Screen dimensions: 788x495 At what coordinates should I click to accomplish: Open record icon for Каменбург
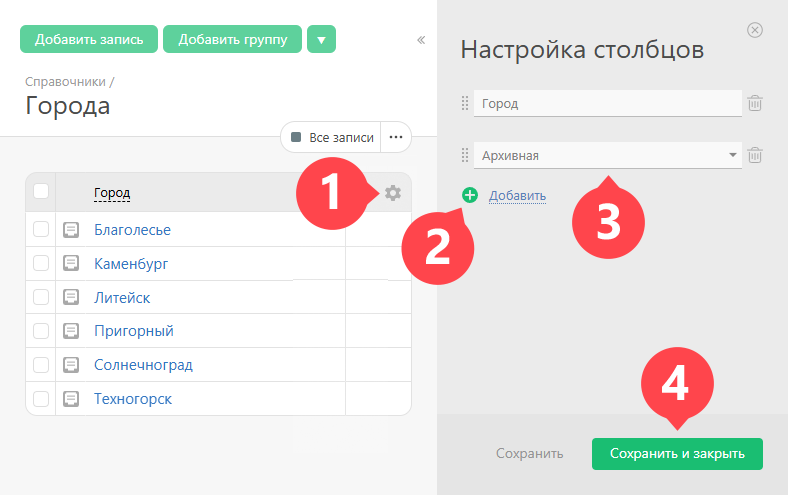71,263
